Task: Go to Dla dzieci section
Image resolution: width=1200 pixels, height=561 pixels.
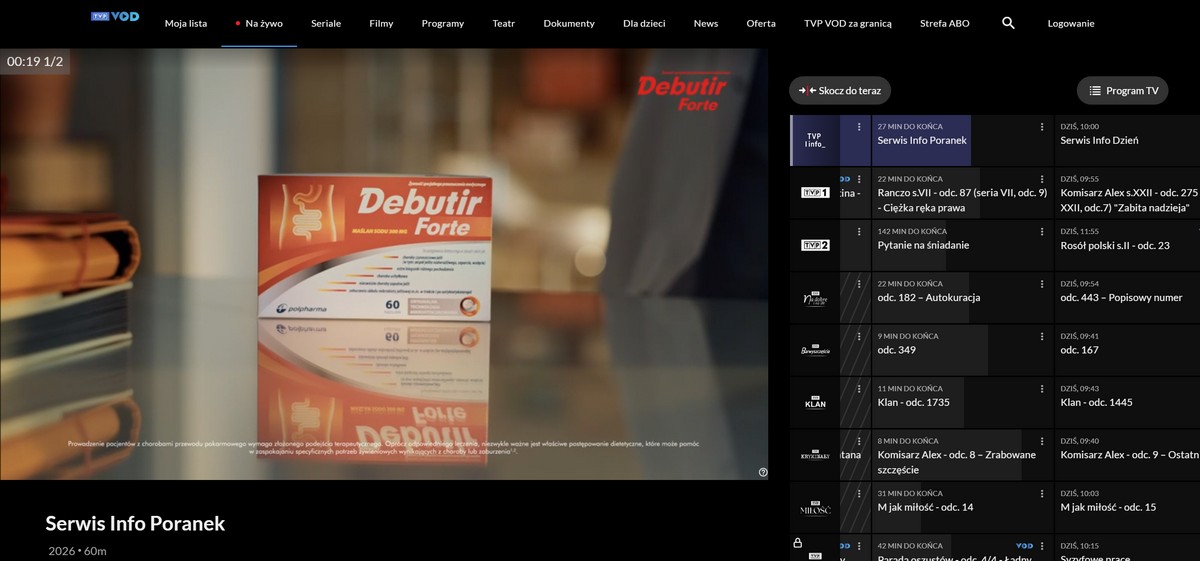Action: 644,23
